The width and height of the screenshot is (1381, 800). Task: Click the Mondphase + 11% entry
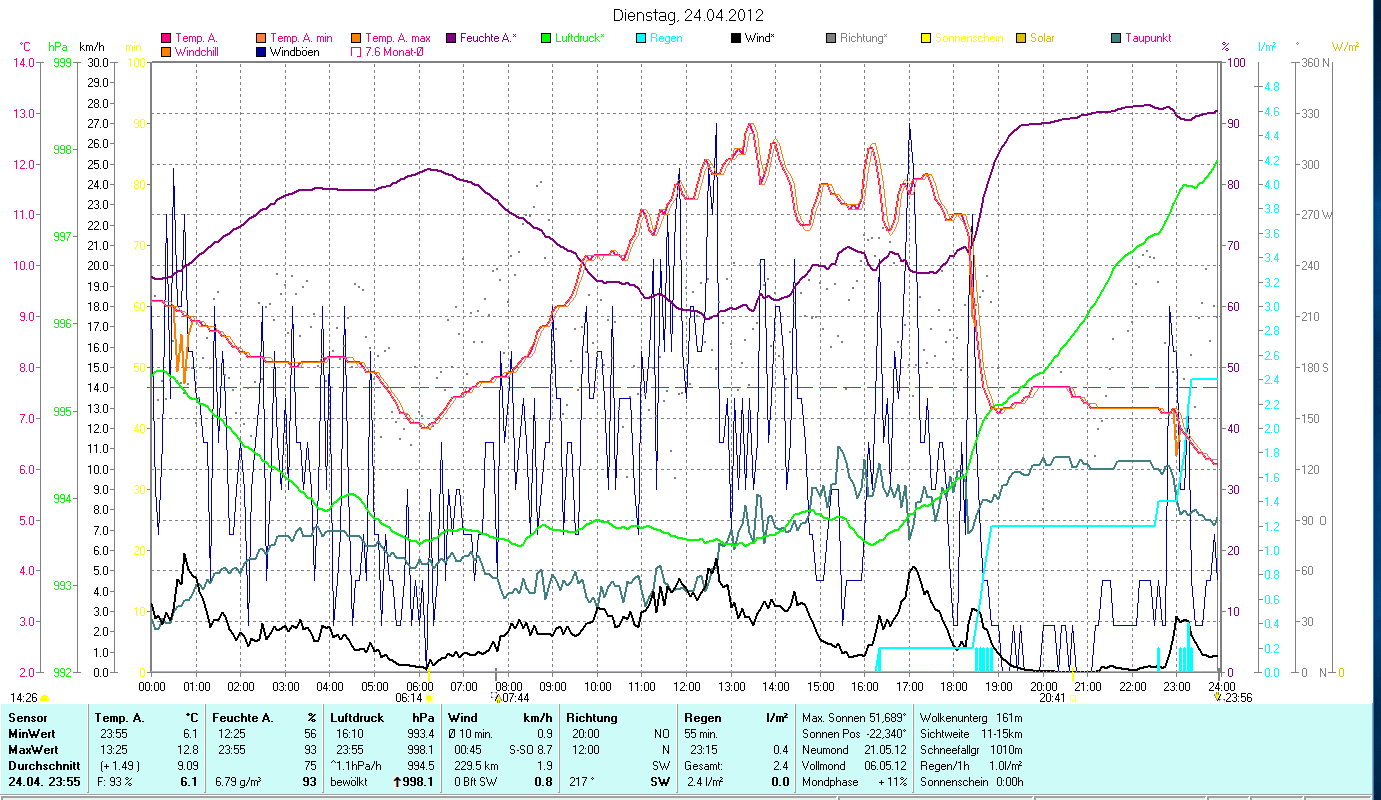(x=855, y=782)
